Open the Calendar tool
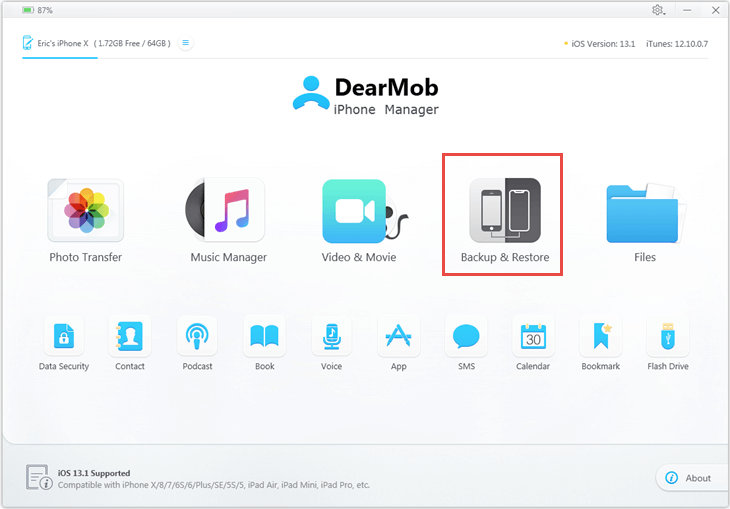The image size is (730, 509). coord(533,338)
